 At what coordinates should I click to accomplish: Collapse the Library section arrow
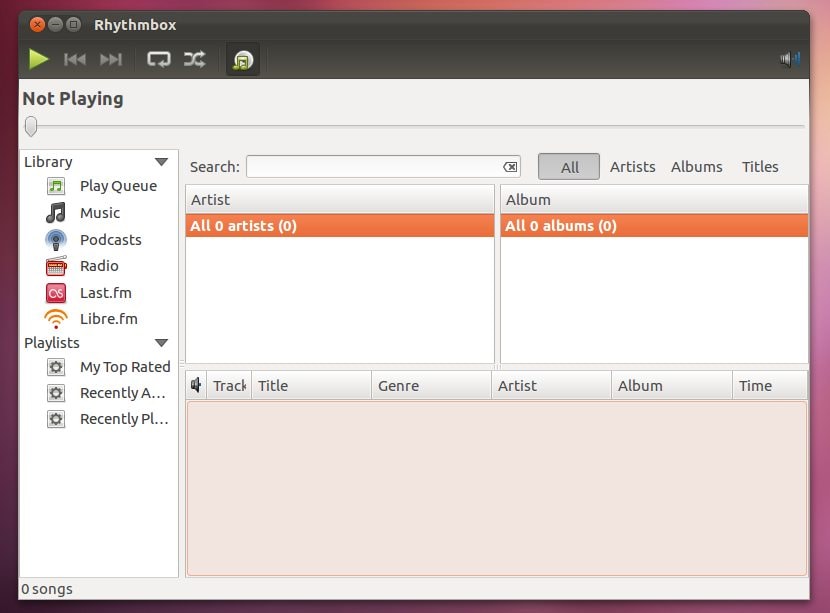click(161, 161)
